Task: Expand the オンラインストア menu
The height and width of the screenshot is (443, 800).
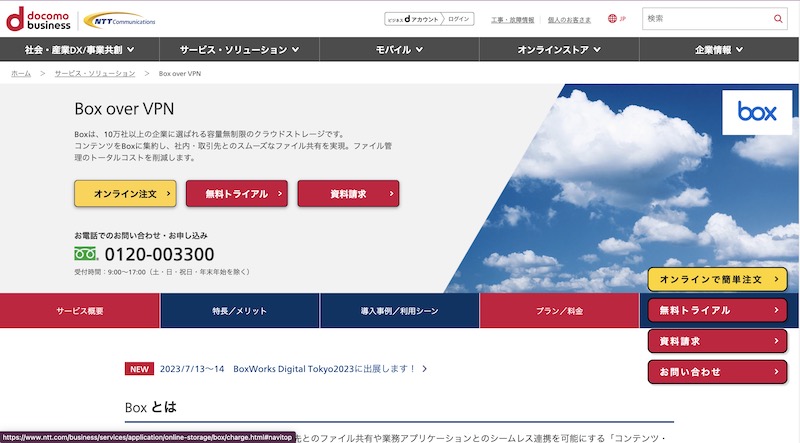Action: [559, 50]
